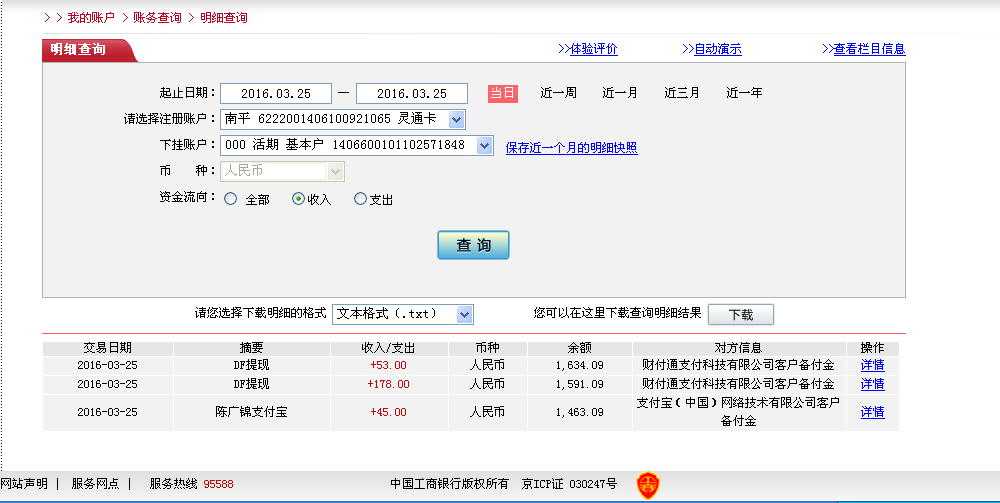Viewport: 1000px width, 503px height.
Task: Click the start date input field
Action: tap(275, 93)
